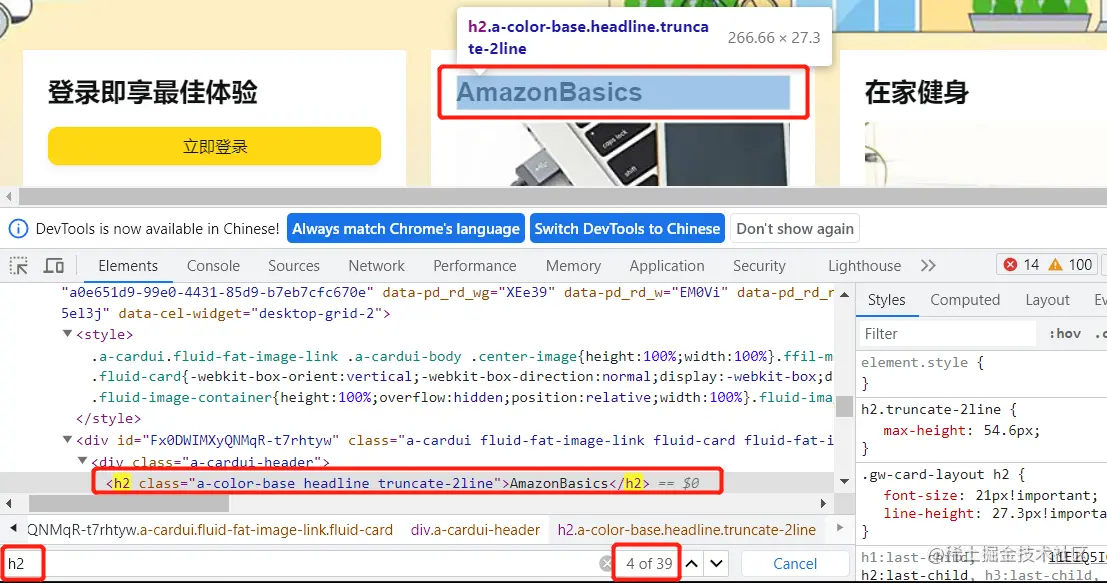Select the Computed sidebar tab
The height and width of the screenshot is (583, 1107).
click(965, 300)
